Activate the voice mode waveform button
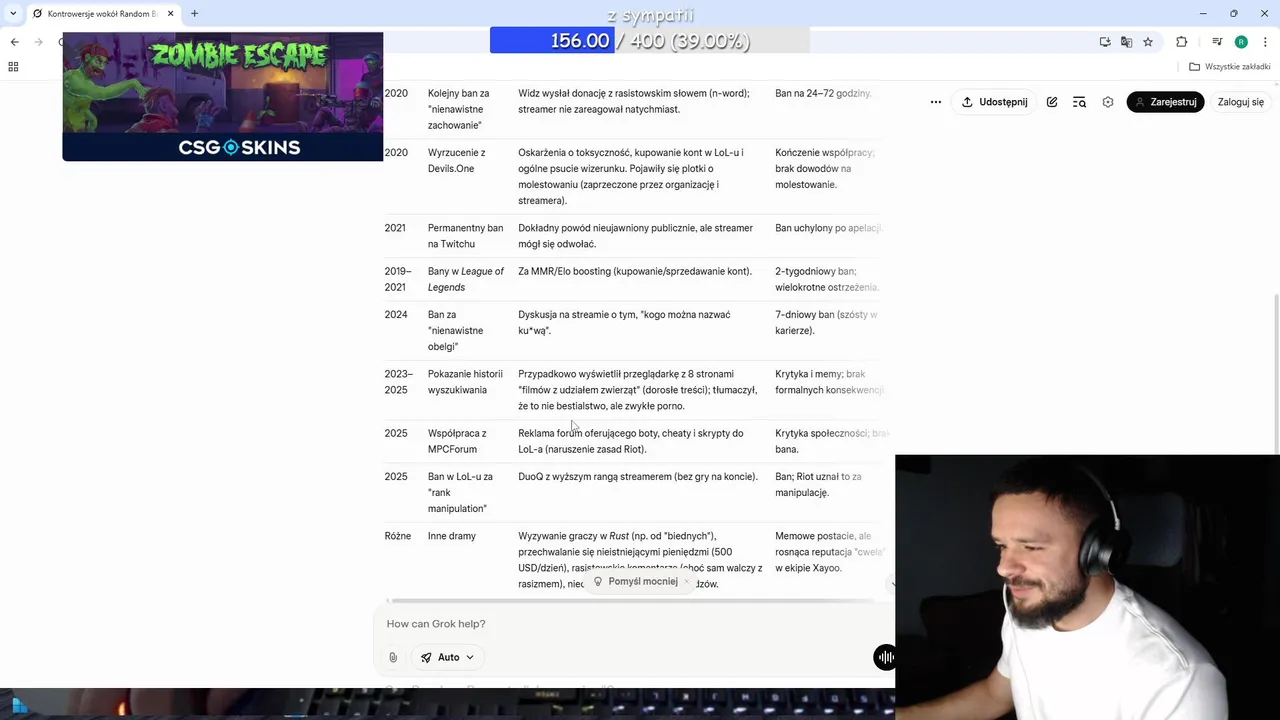 884,657
